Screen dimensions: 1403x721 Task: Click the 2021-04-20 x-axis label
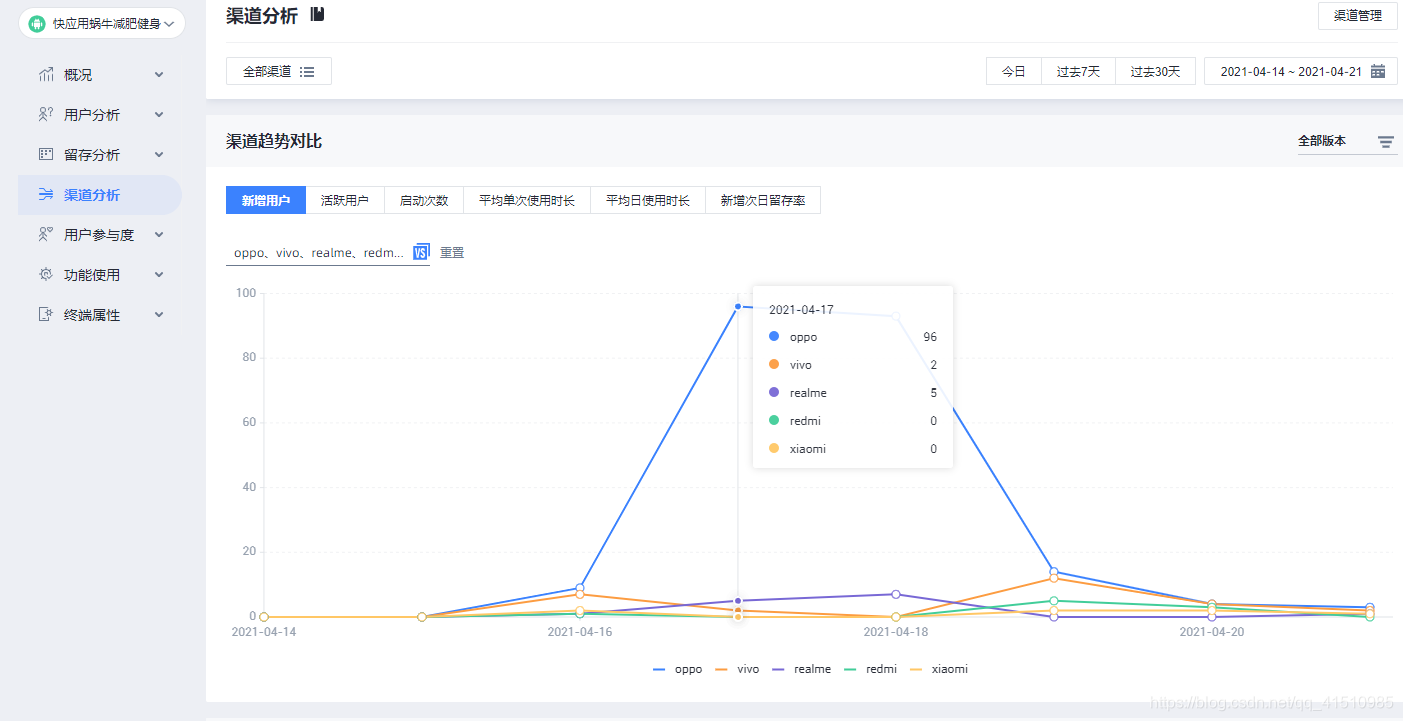click(1212, 632)
